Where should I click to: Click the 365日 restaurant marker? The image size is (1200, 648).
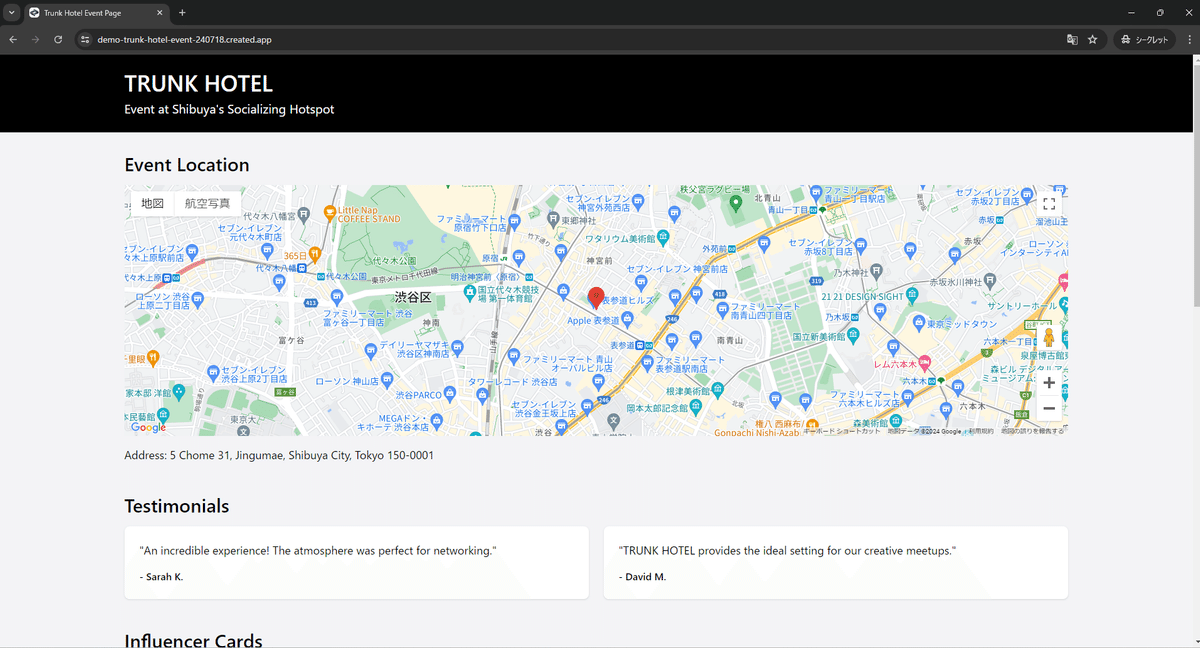click(315, 255)
